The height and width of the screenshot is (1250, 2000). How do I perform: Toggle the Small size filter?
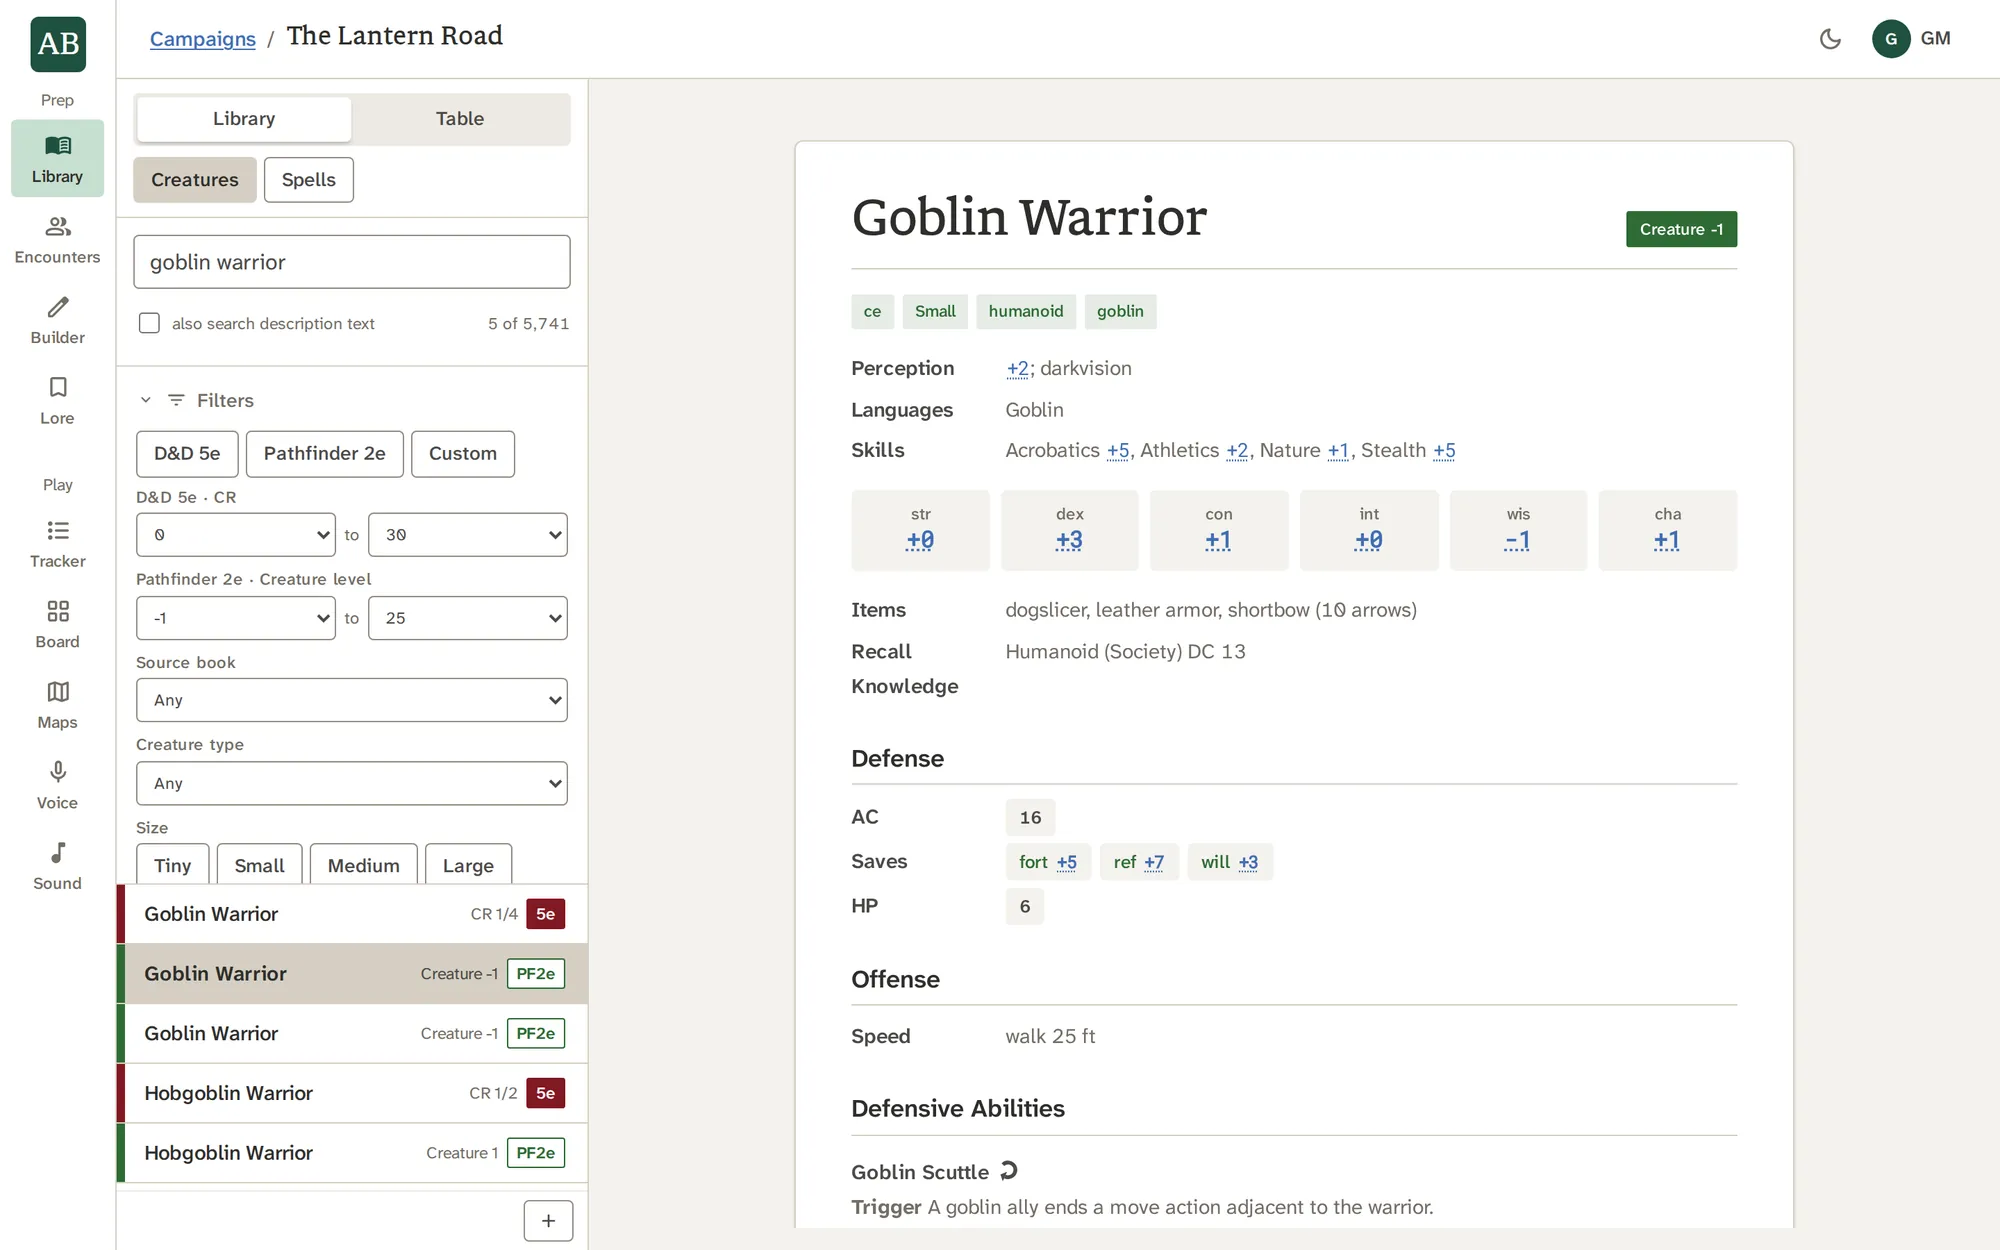click(x=259, y=865)
